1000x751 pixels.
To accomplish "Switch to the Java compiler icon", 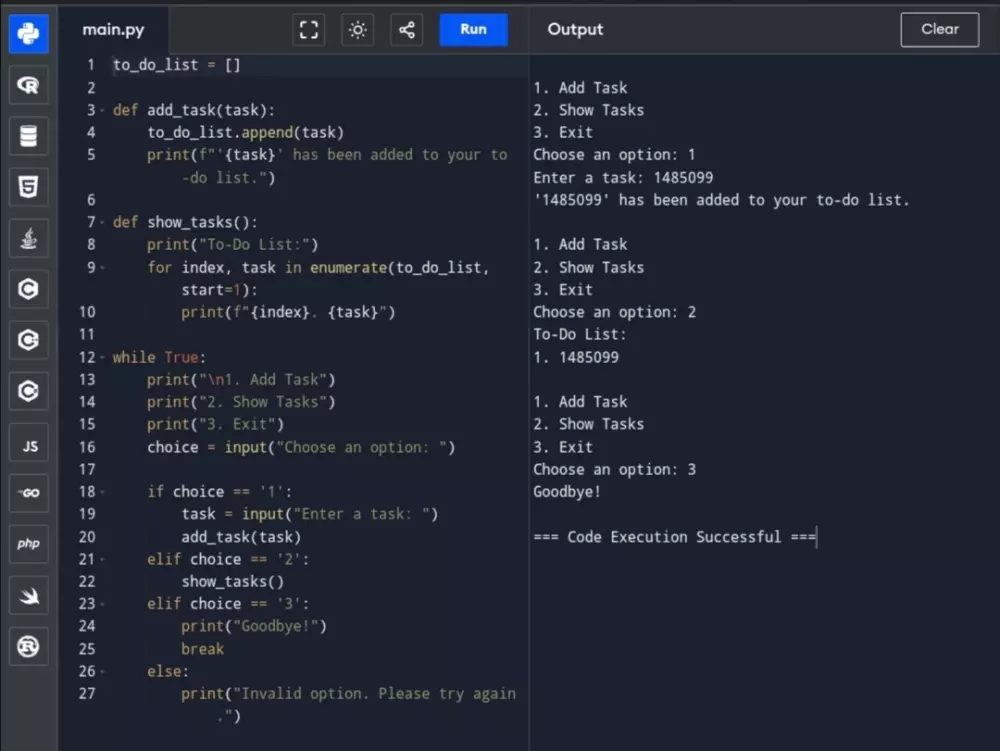I will coord(29,238).
